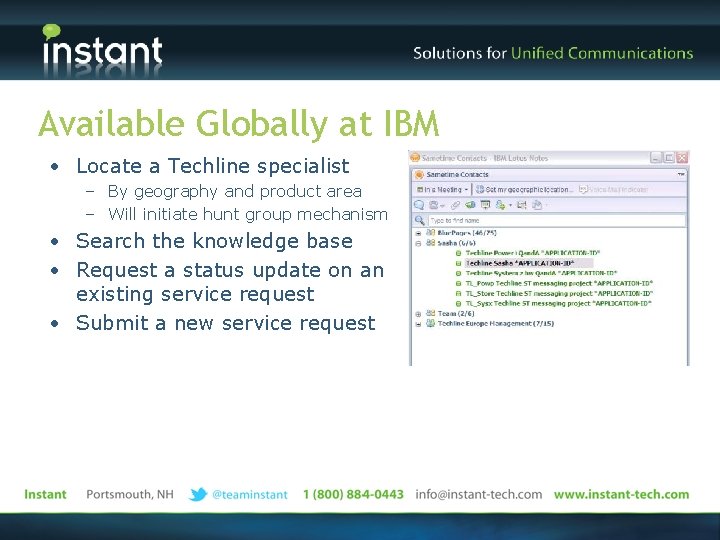This screenshot has height=540, width=720.
Task: Click 'Set my geographic location...' button
Action: coord(524,189)
